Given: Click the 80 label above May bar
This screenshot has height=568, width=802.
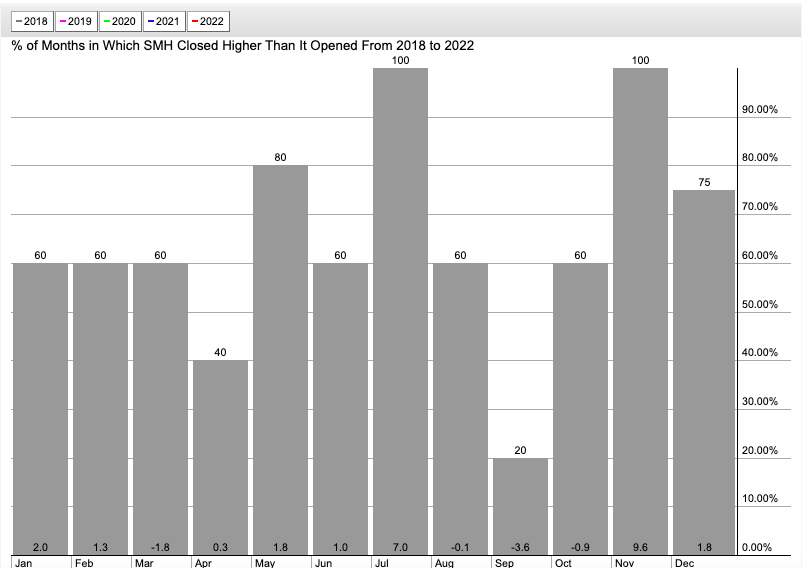Looking at the screenshot, I should (280, 157).
